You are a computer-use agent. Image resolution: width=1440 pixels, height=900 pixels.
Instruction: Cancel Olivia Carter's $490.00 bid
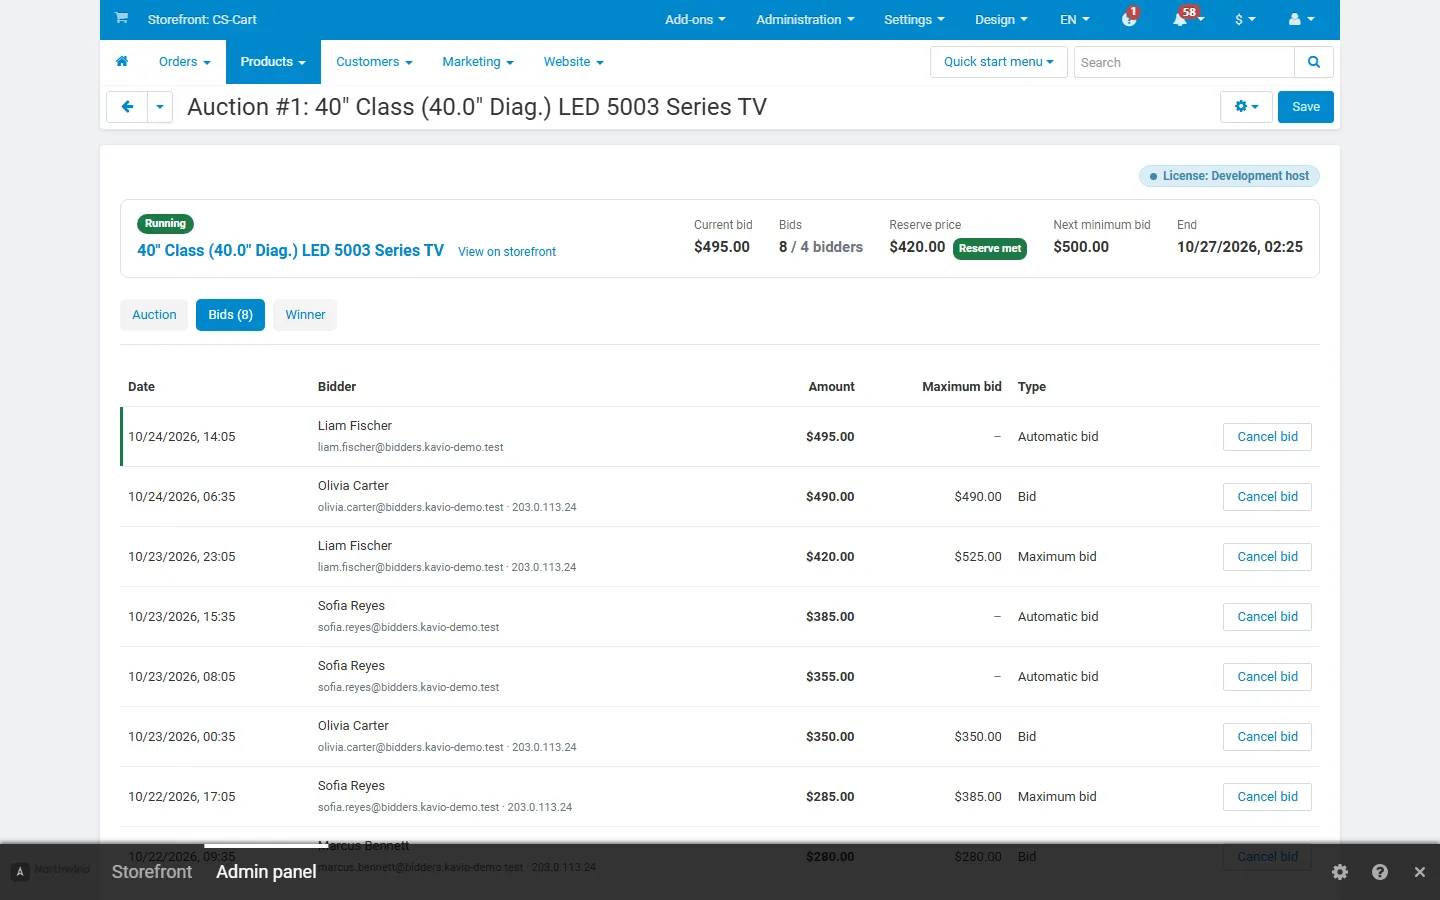pos(1267,497)
